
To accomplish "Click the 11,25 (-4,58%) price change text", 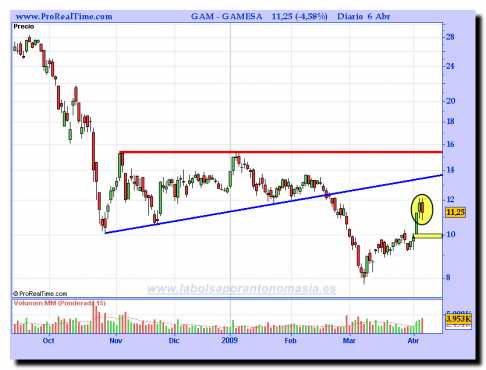I will point(299,16).
